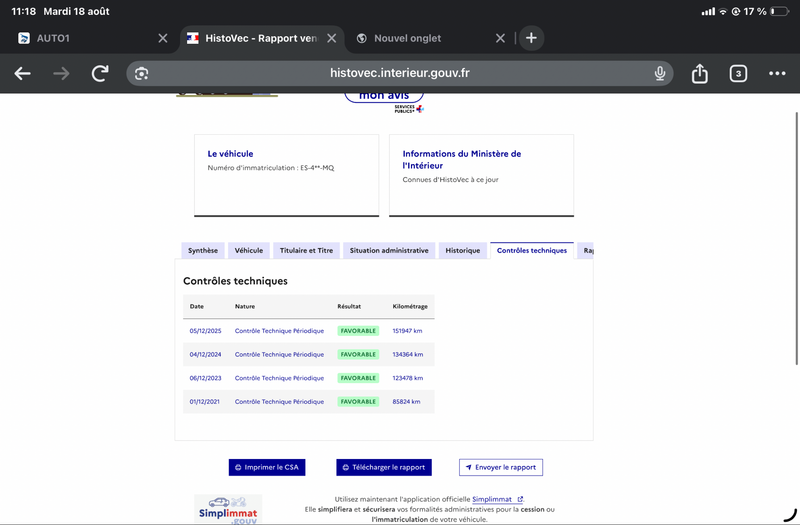
Task: Click the date 04/12/2024
Action: pyautogui.click(x=205, y=355)
